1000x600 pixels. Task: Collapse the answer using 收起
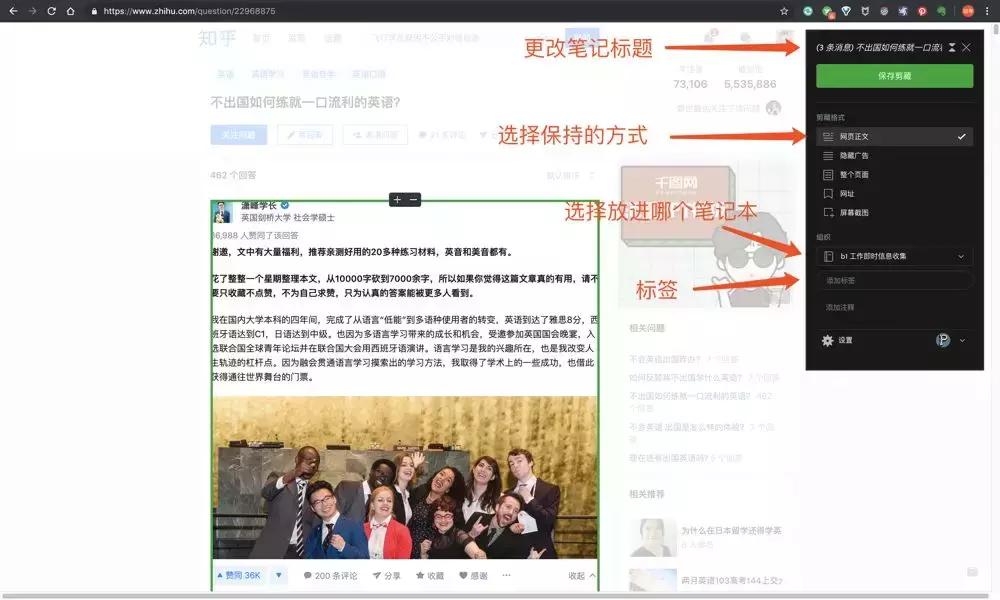[x=577, y=577]
